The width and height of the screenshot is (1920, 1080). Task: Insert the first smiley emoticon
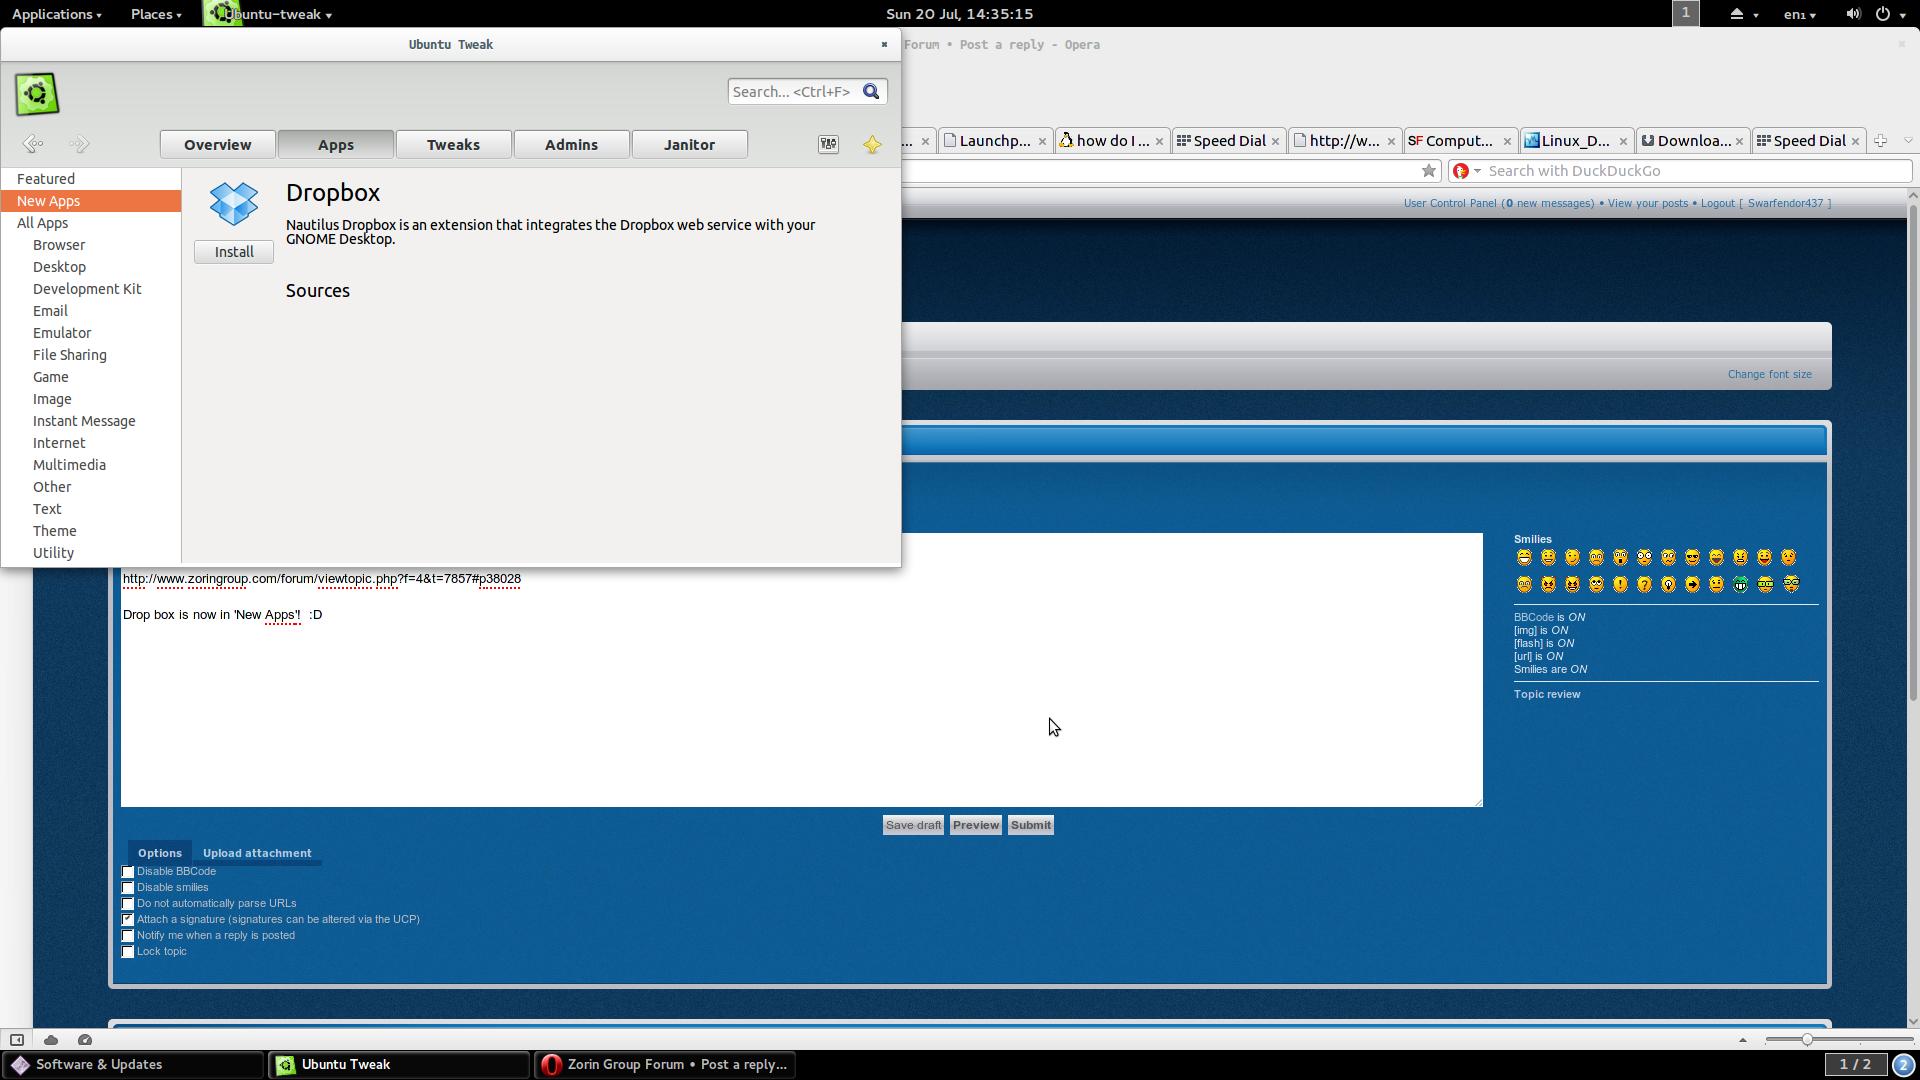(x=1524, y=558)
